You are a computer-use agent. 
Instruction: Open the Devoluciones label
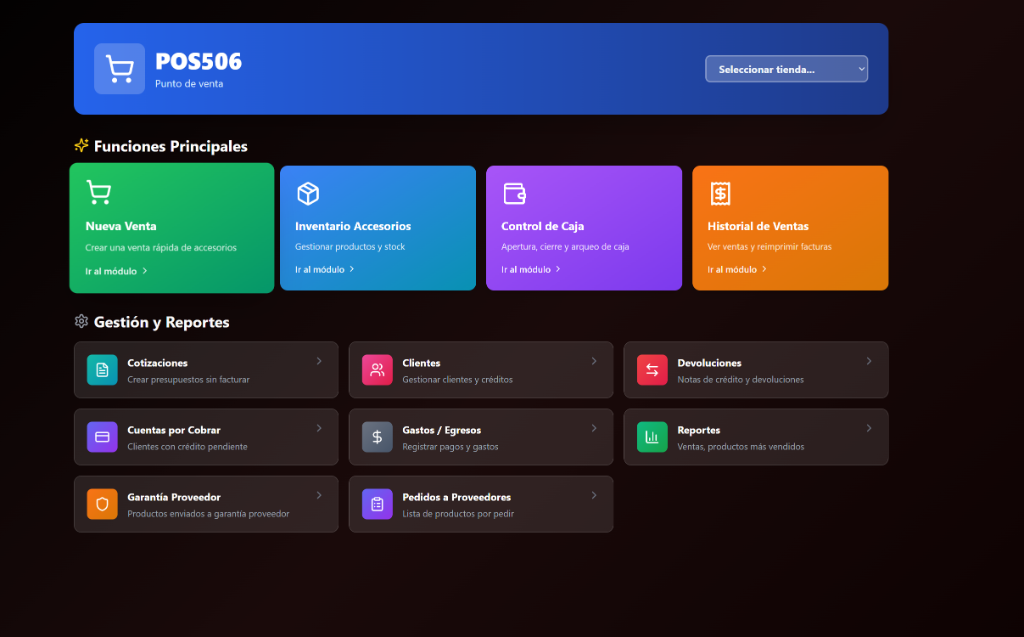tap(709, 363)
